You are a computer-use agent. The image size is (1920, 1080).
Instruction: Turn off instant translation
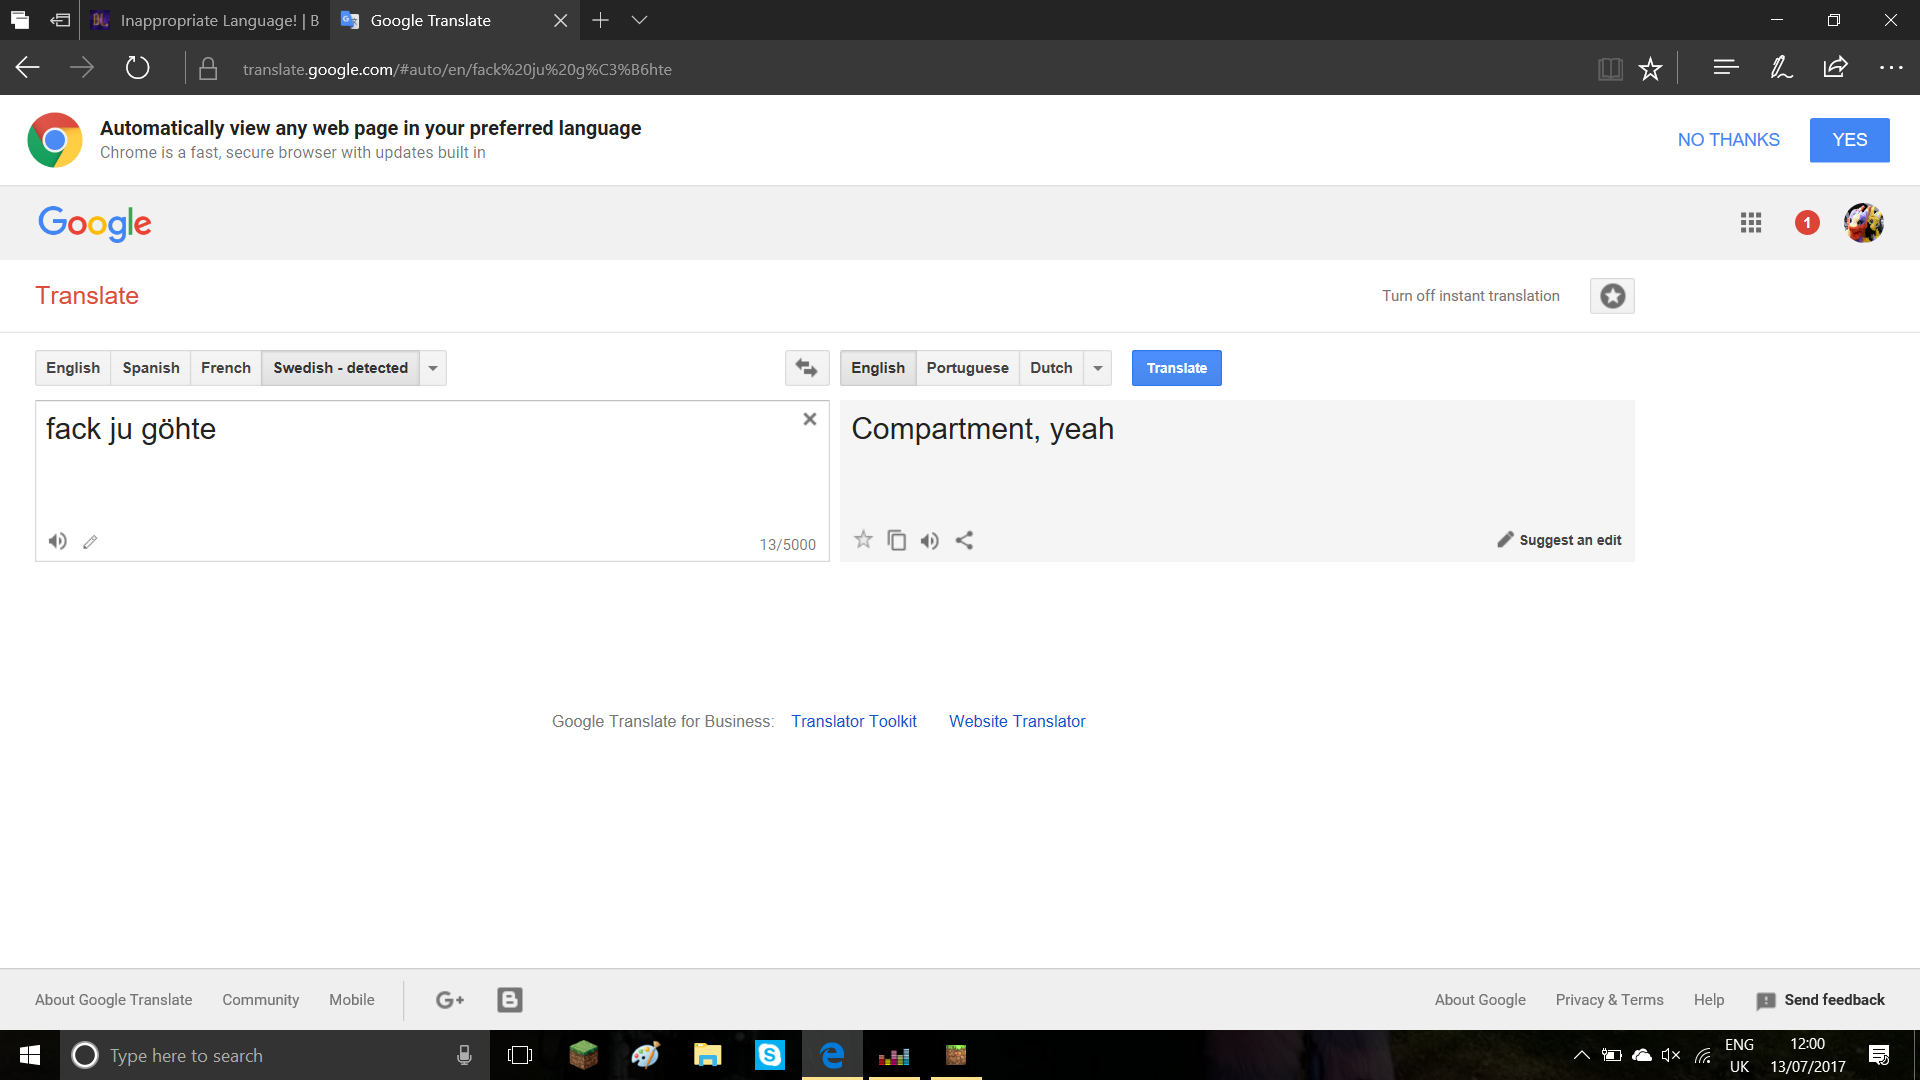tap(1470, 296)
